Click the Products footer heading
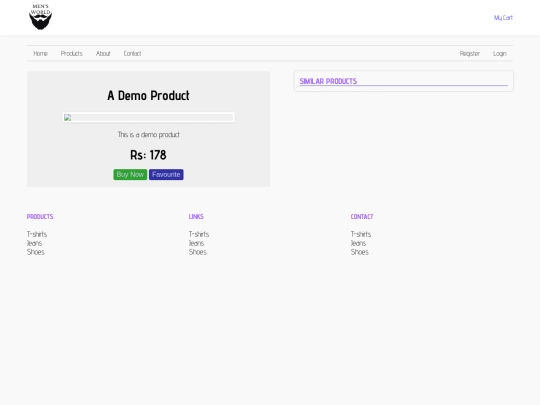Screen dimensions: 540x405 click(x=40, y=217)
